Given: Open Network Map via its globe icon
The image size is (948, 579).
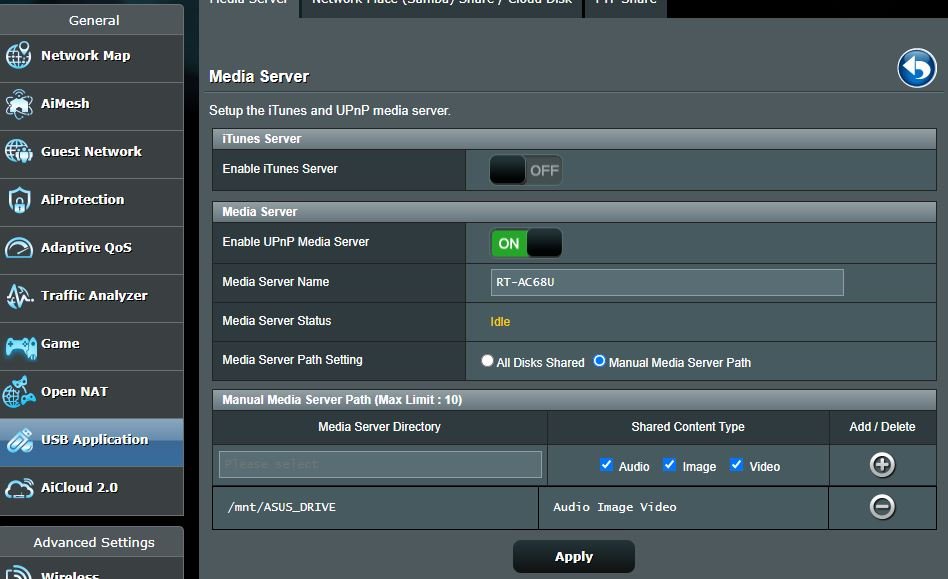Looking at the screenshot, I should pos(19,56).
